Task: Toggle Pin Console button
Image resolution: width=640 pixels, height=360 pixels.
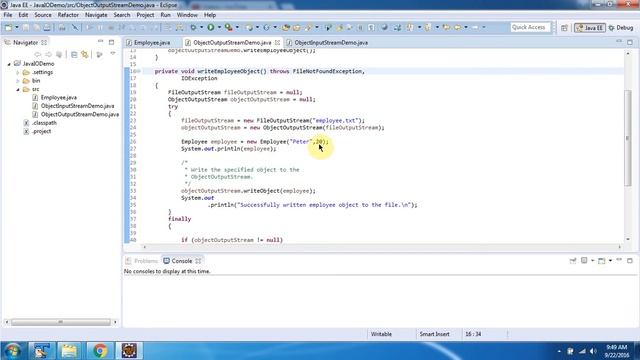Action: 573,260
